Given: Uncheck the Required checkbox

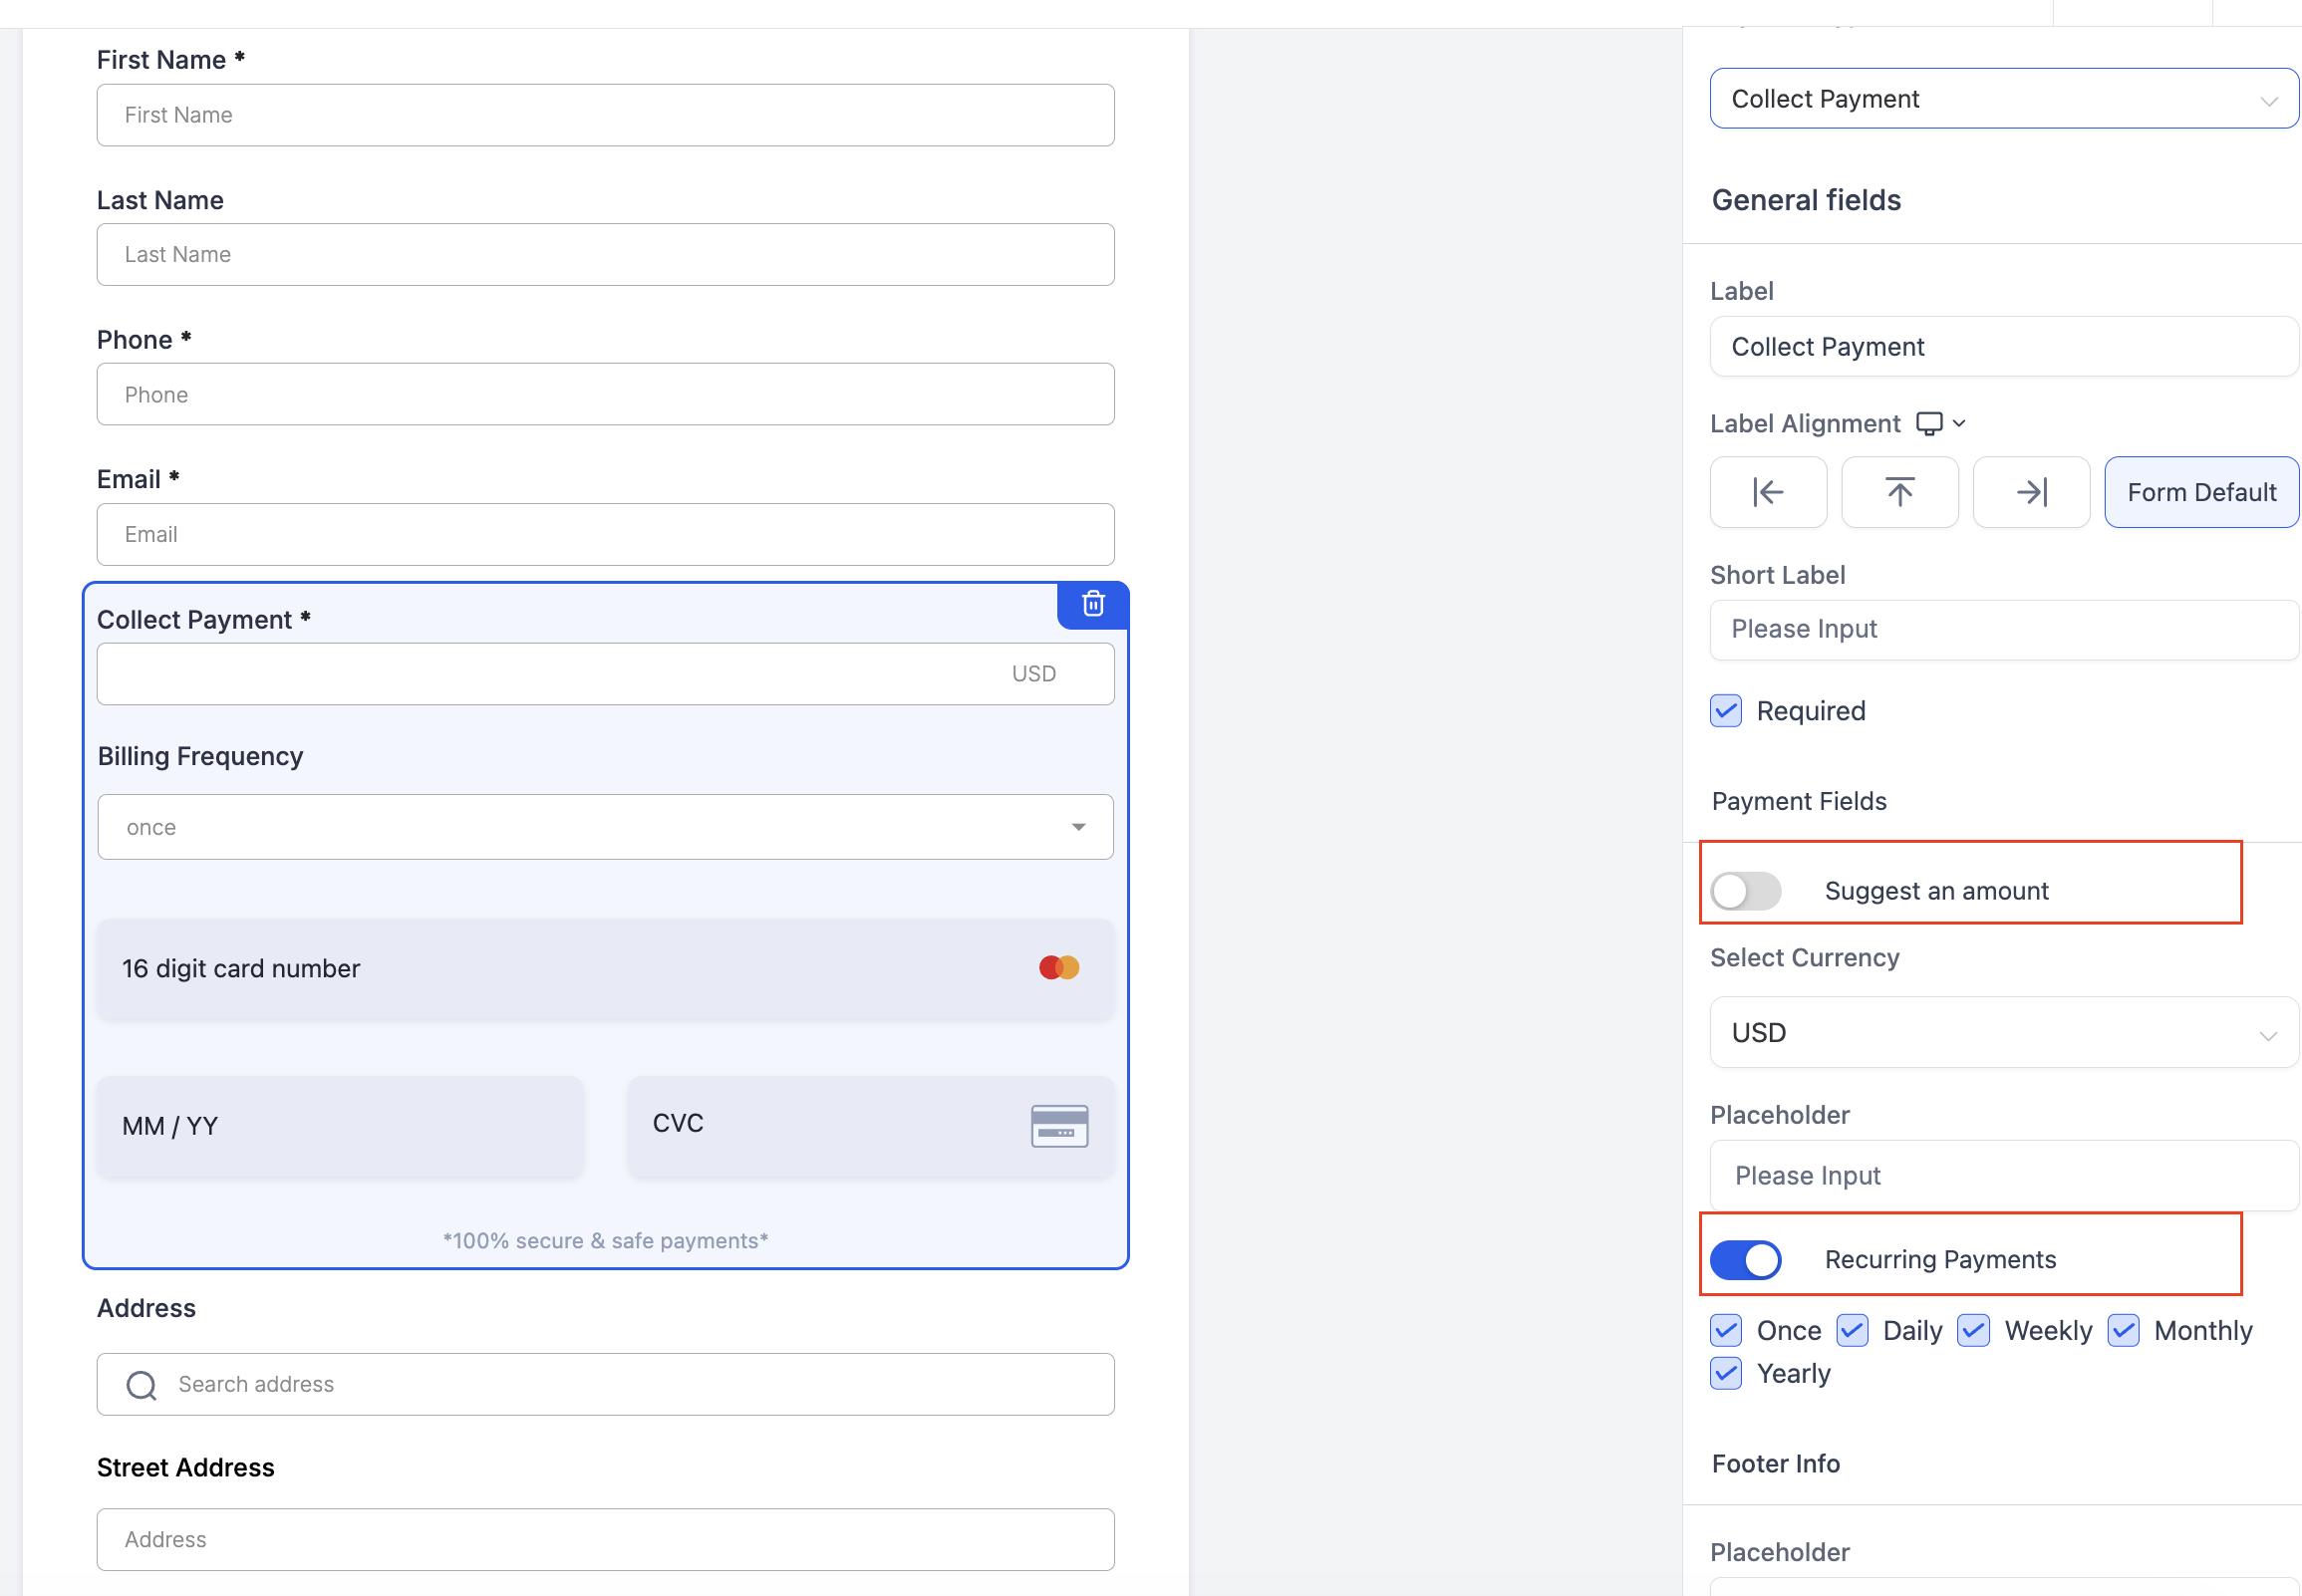Looking at the screenshot, I should [x=1726, y=711].
